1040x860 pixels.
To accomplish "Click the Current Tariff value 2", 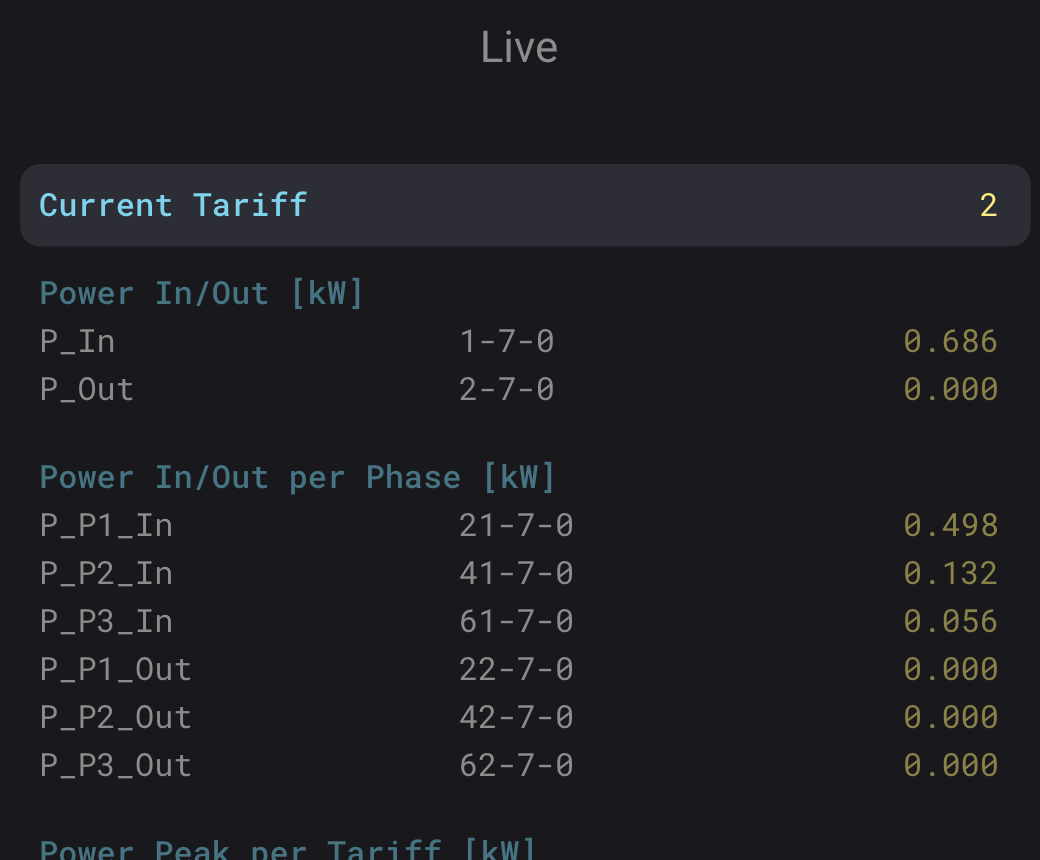I will (x=988, y=206).
